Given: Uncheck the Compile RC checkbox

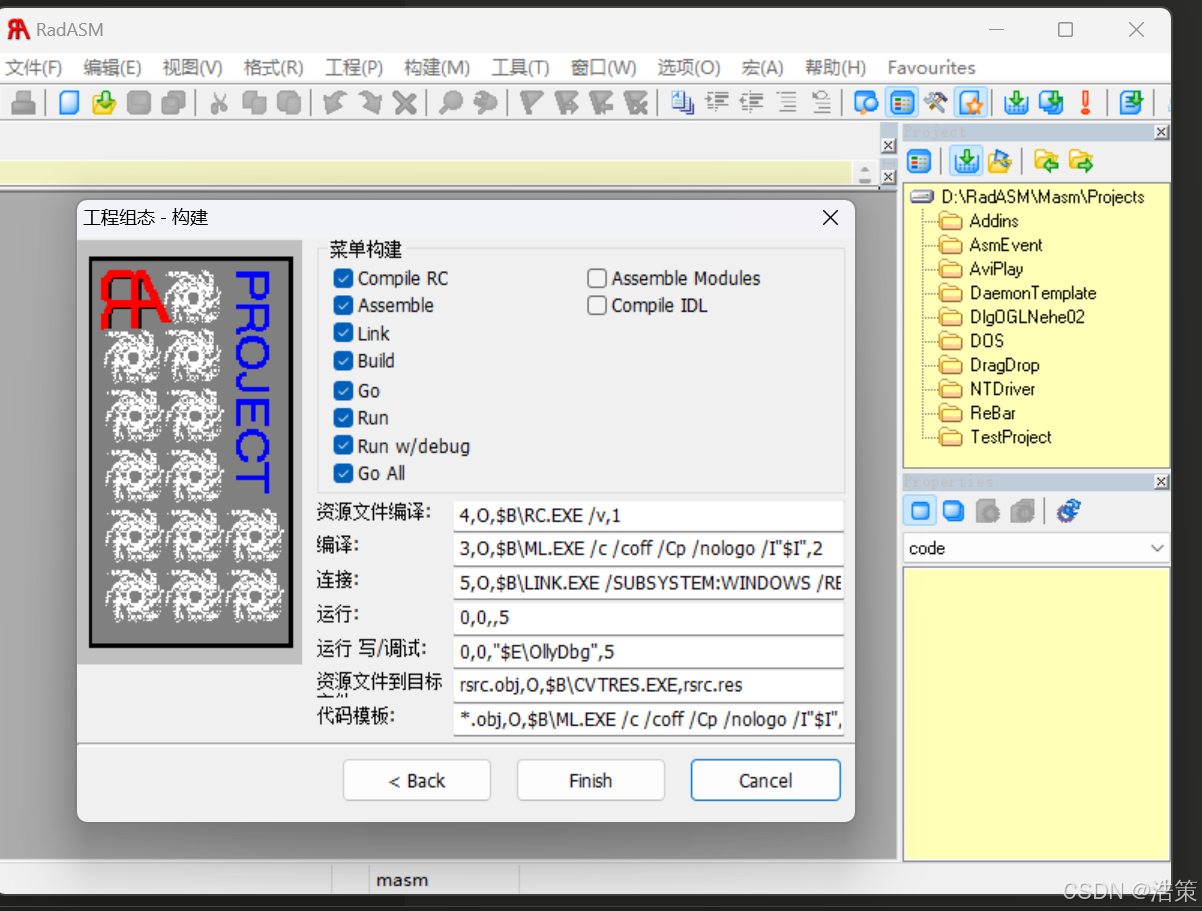Looking at the screenshot, I should coord(343,278).
